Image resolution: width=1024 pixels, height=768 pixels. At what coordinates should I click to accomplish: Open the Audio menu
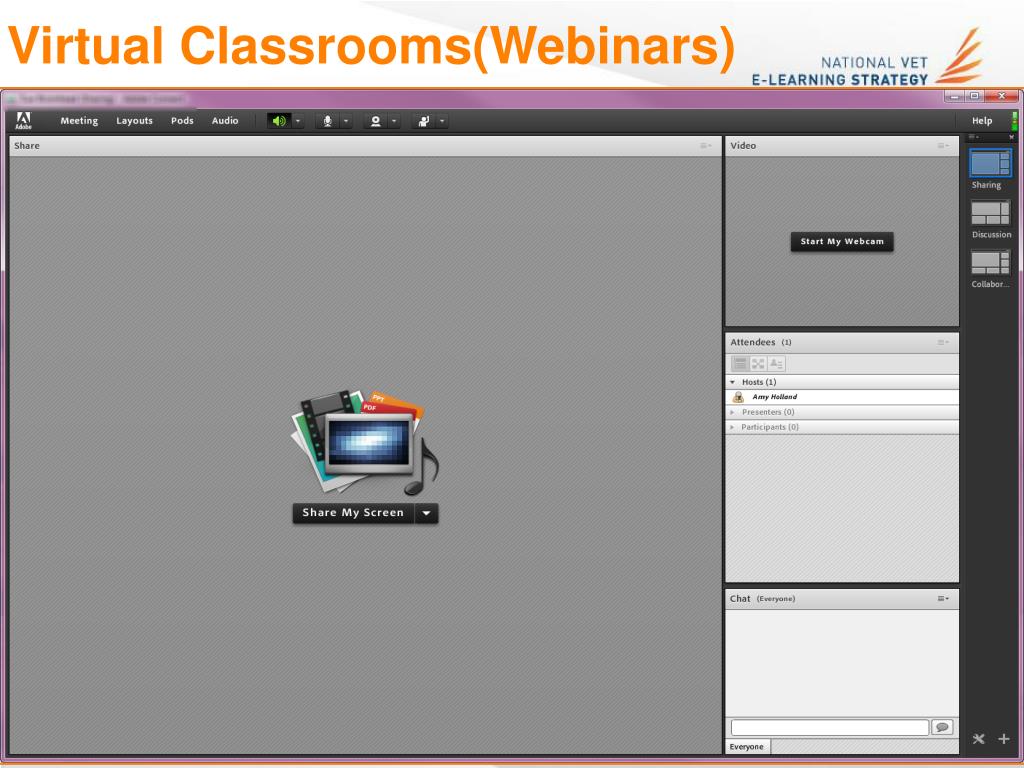(x=225, y=121)
